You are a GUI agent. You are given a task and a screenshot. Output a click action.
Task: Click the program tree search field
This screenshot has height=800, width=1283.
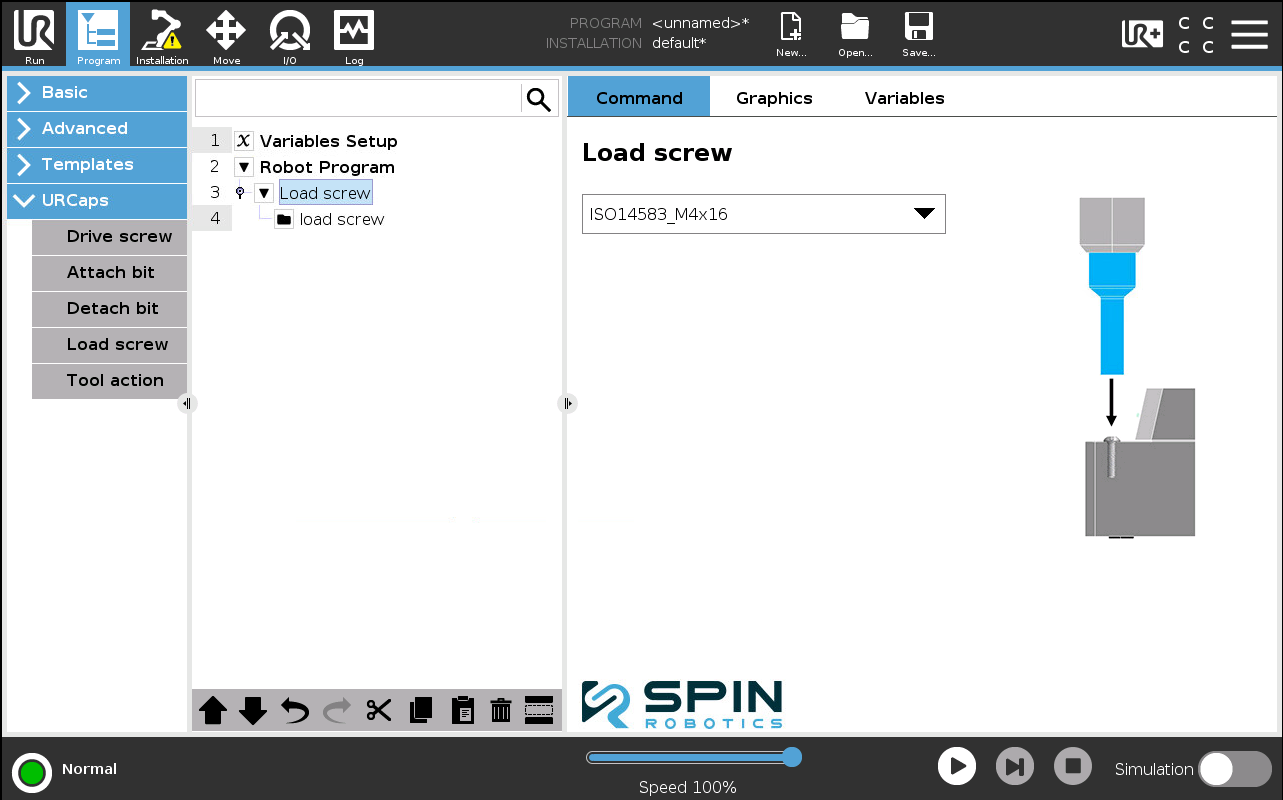(x=358, y=99)
